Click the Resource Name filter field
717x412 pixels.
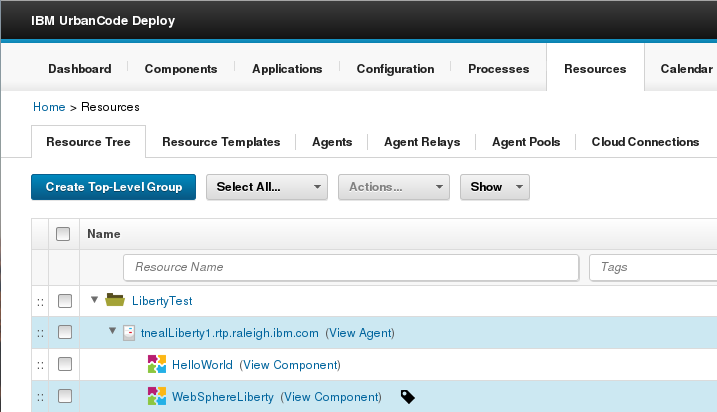[351, 267]
